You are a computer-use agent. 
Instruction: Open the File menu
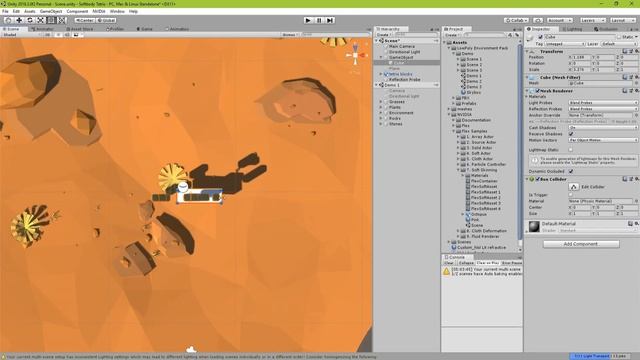tap(5, 11)
